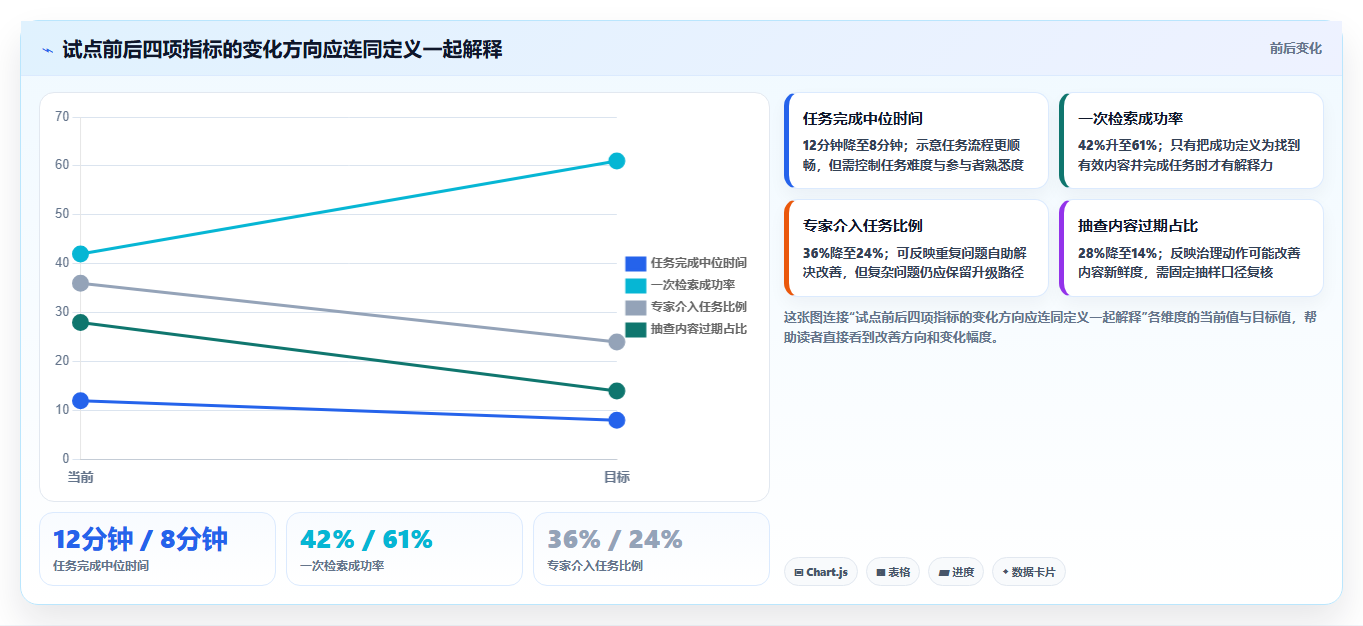Click the 36% / 24% stat value
This screenshot has height=626, width=1363.
[614, 539]
